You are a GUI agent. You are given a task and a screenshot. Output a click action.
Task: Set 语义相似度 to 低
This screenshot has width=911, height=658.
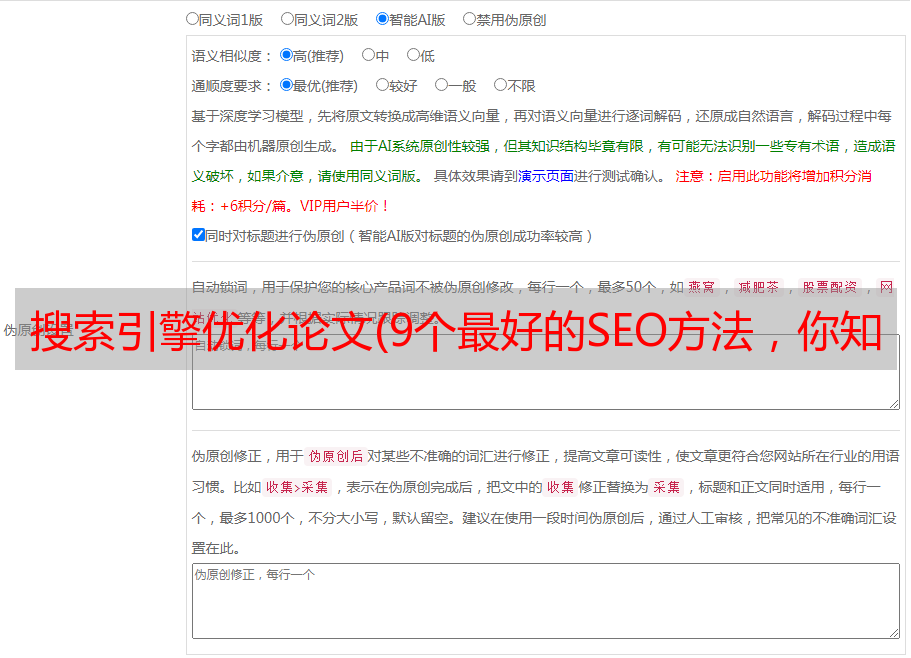(x=413, y=55)
